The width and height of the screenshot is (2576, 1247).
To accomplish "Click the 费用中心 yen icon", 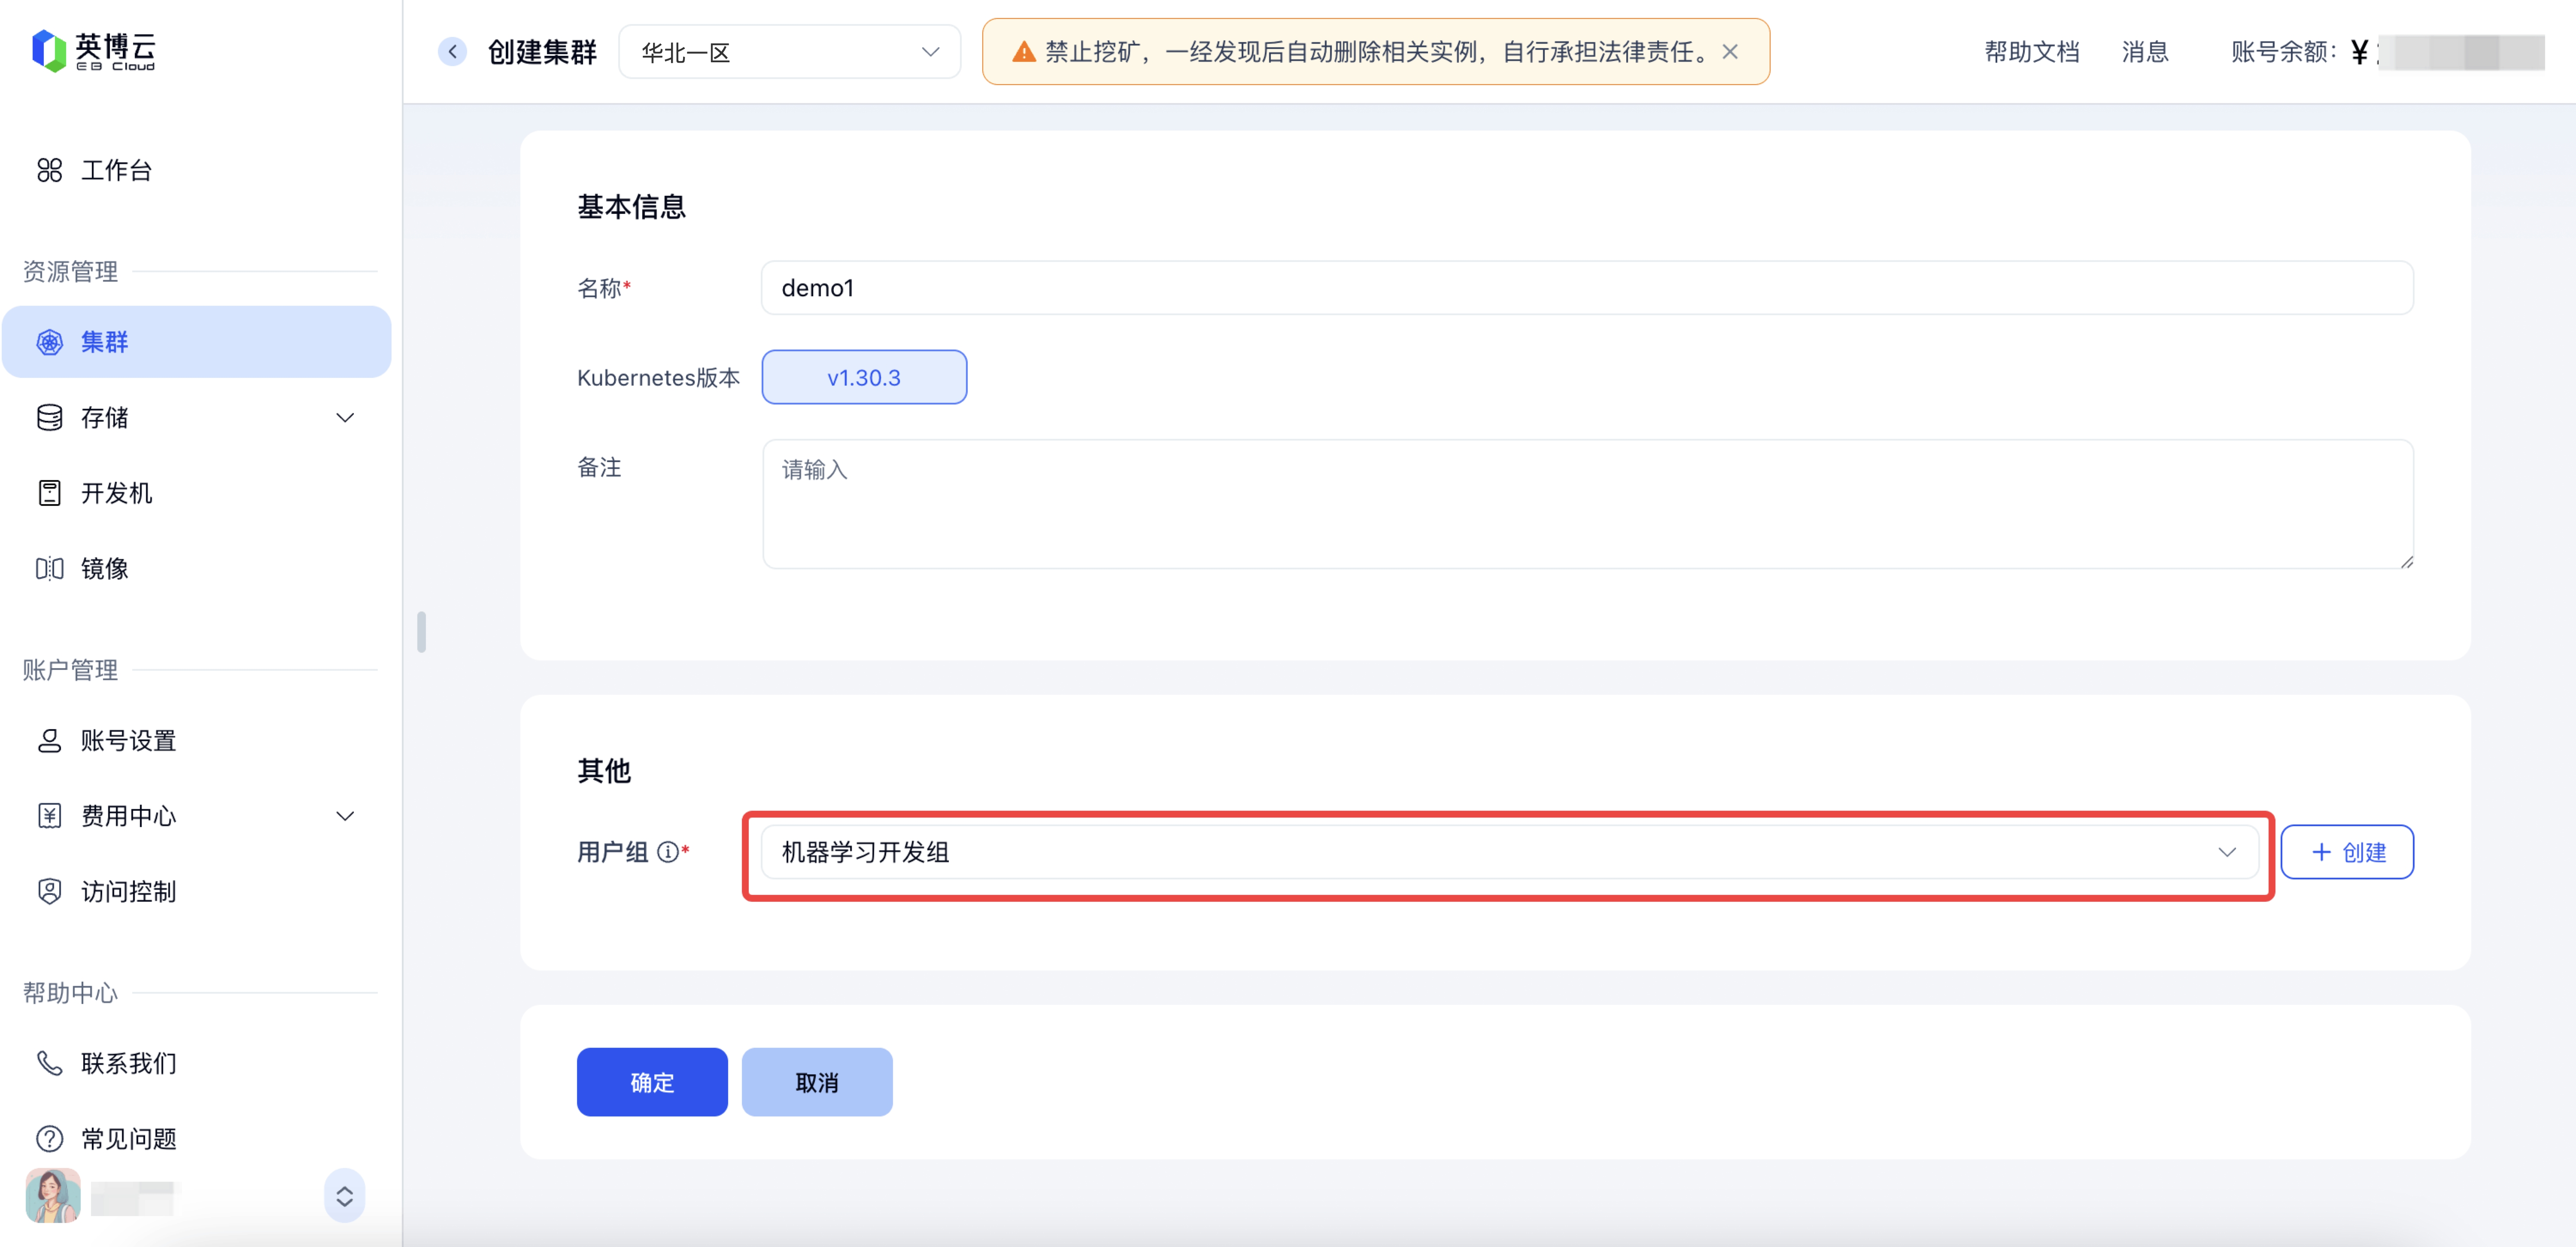I will (49, 816).
